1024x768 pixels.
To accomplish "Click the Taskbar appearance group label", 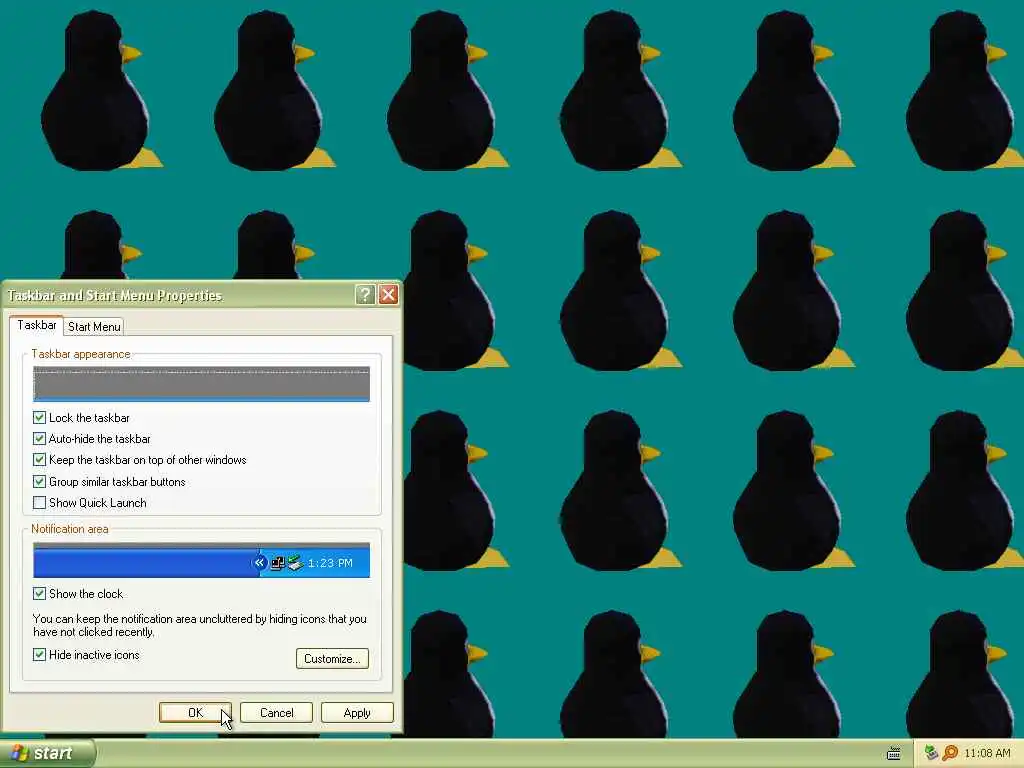I will [x=81, y=354].
